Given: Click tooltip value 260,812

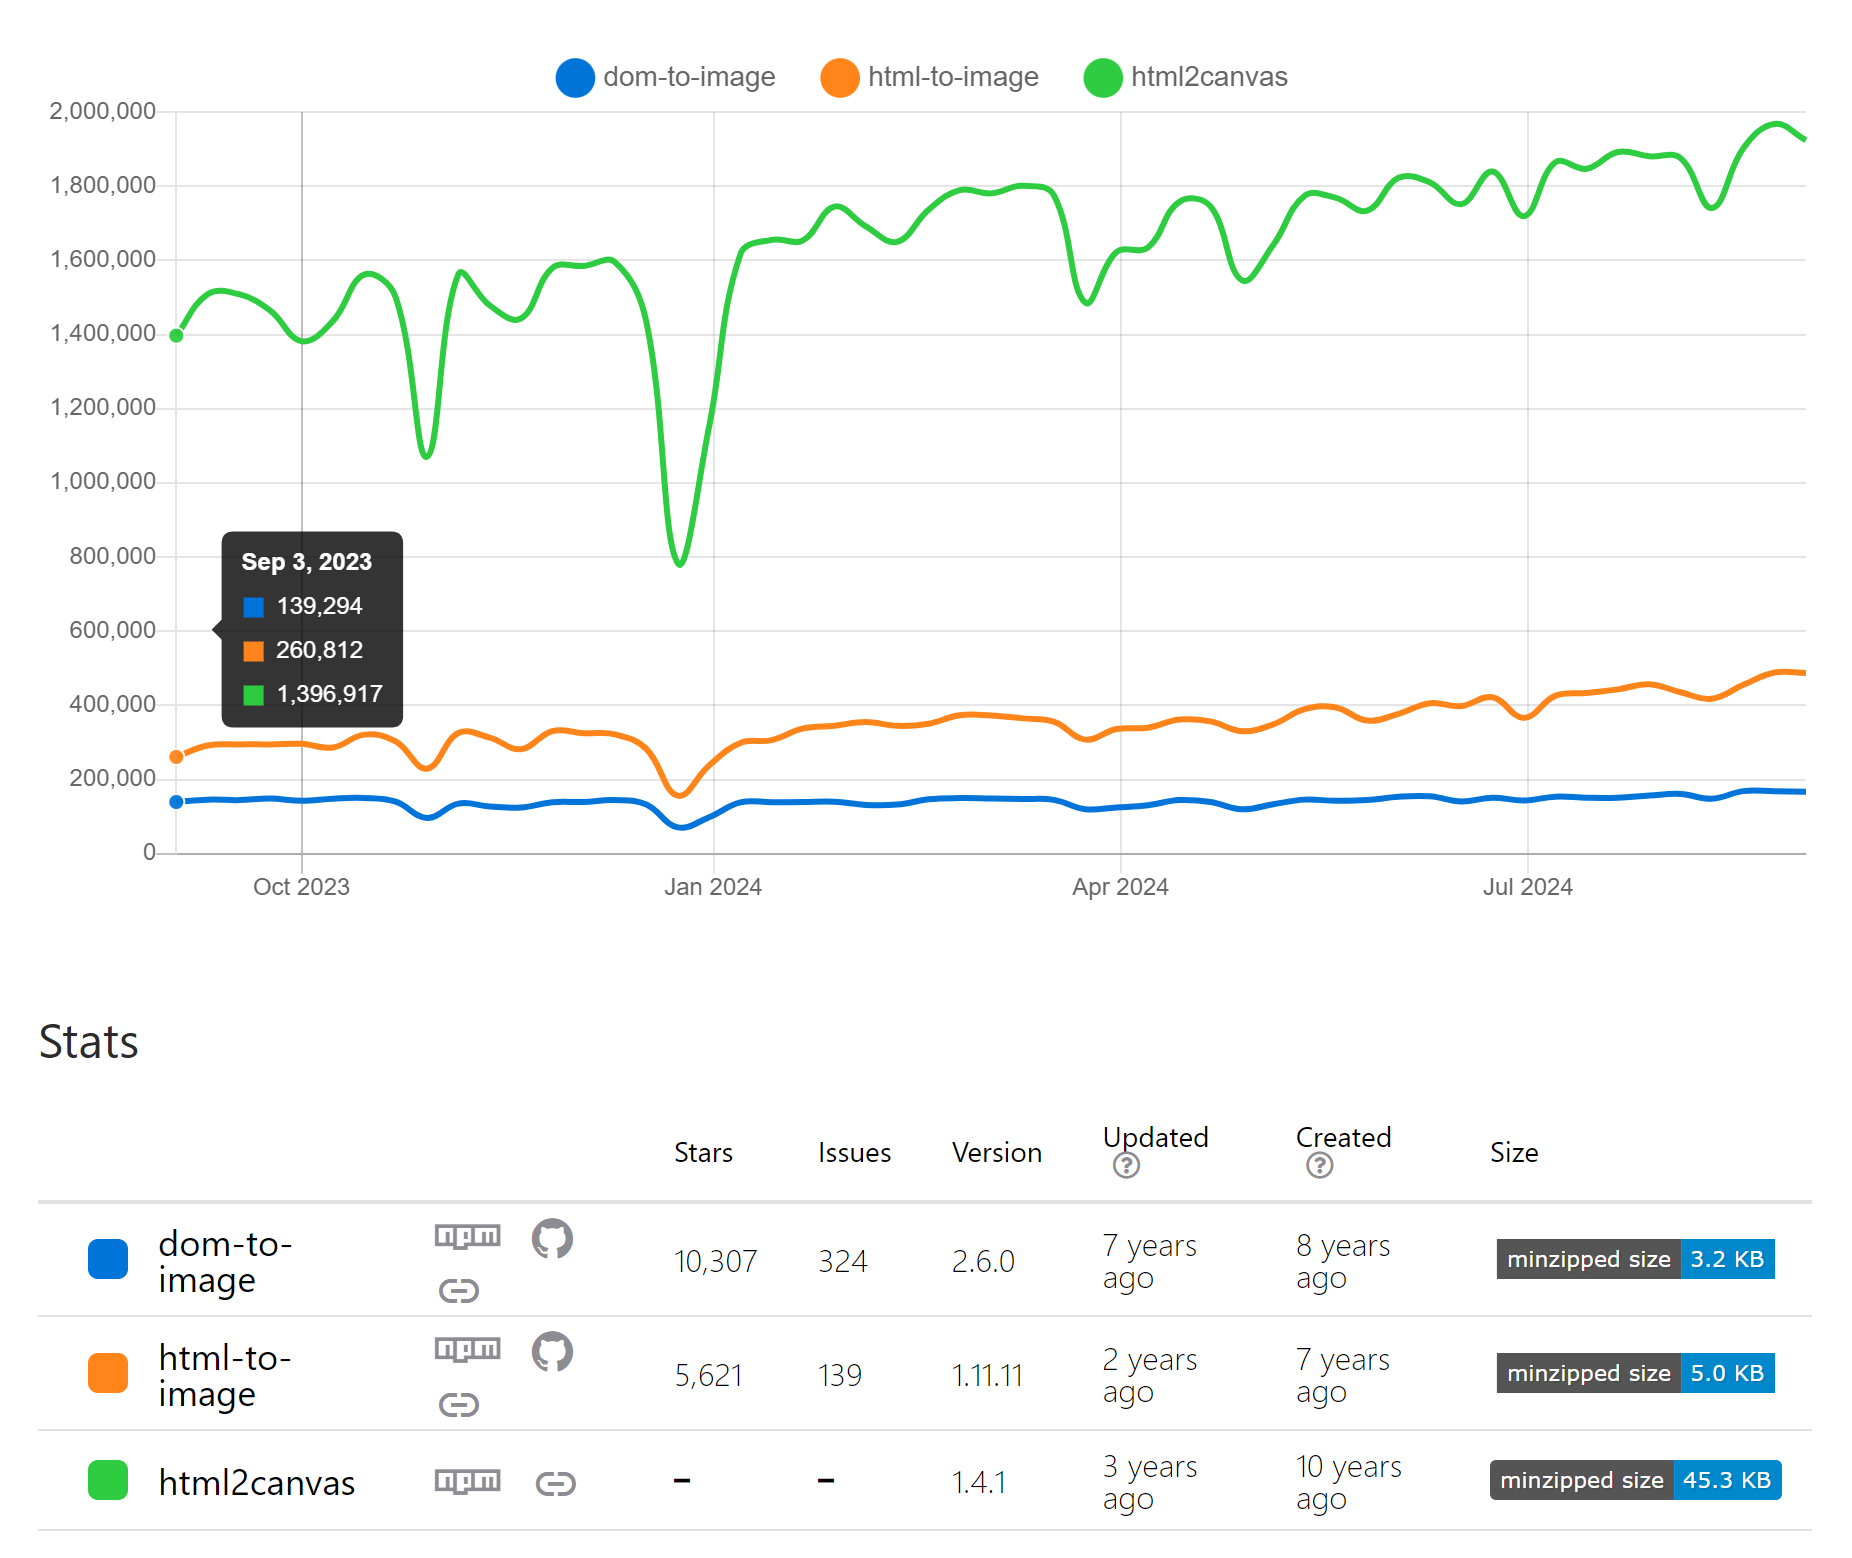Looking at the screenshot, I should click(319, 650).
